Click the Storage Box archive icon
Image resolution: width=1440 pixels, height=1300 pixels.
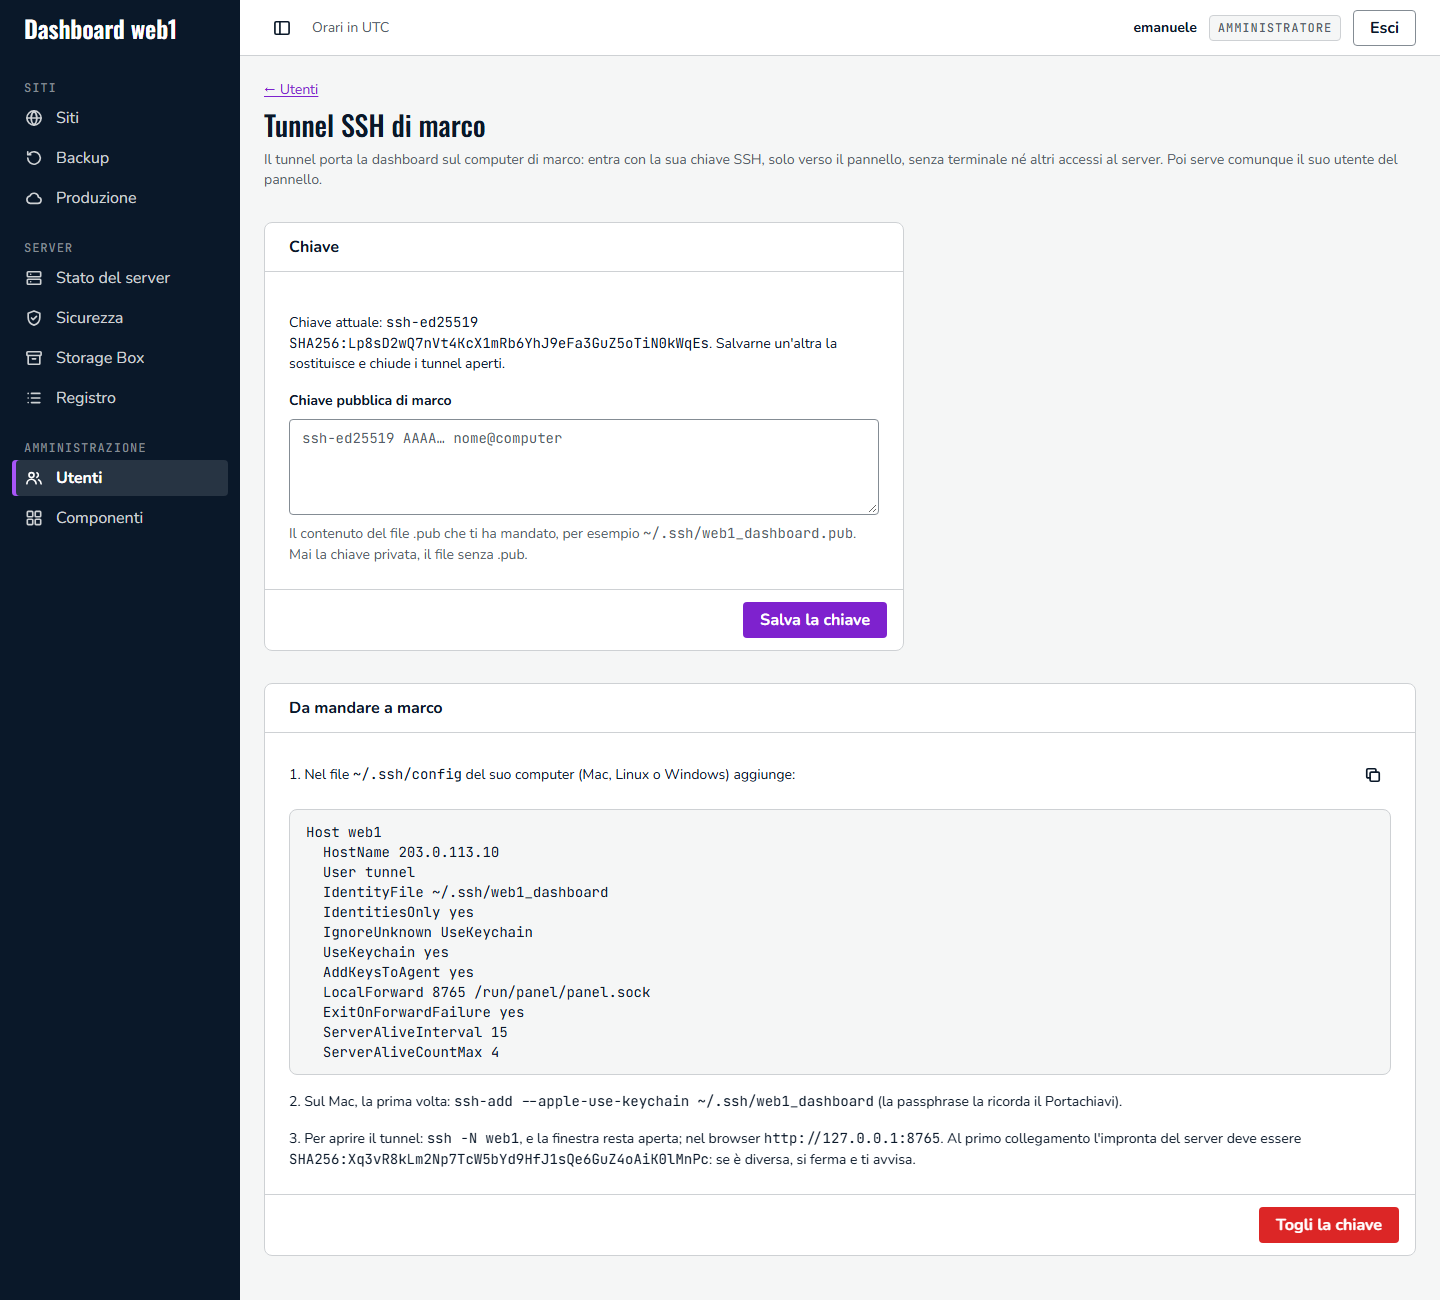pos(34,358)
